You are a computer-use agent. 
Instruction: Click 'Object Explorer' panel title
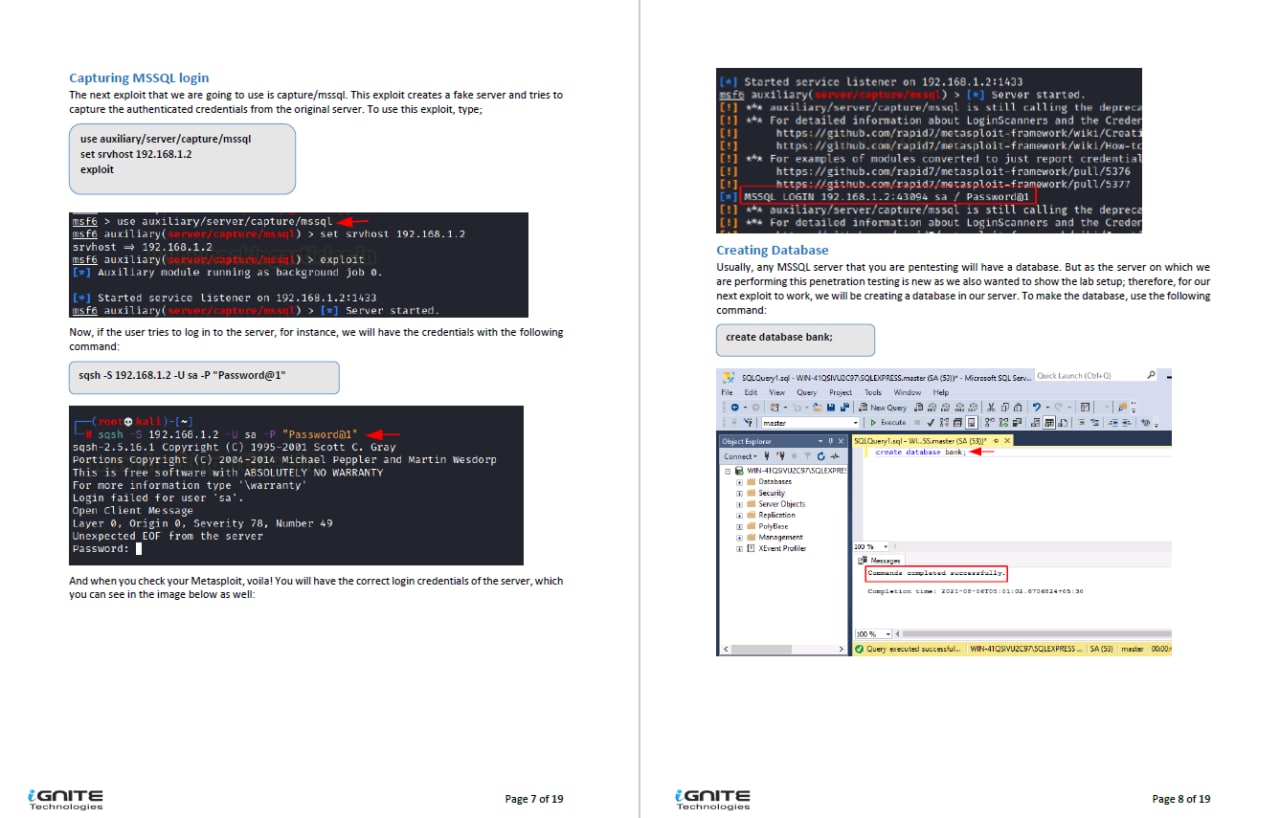pos(747,441)
